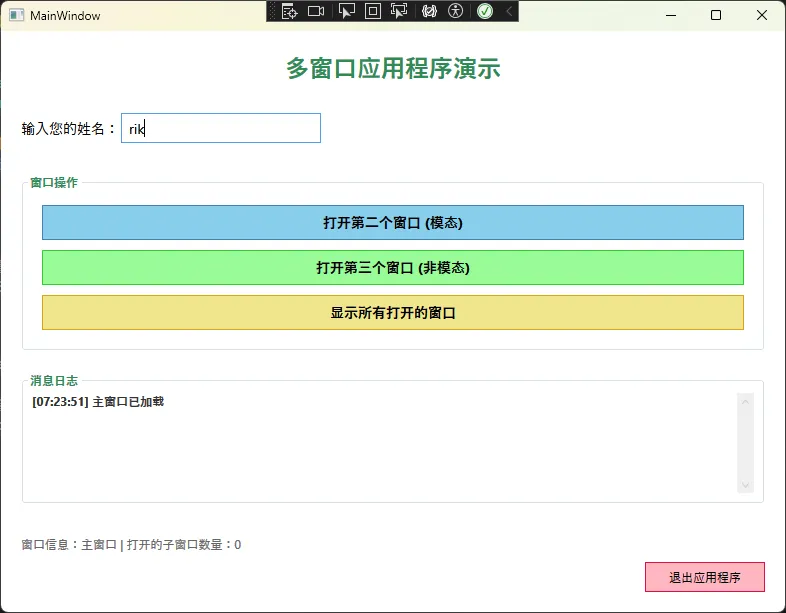Maximize the MainWindow window
This screenshot has width=786, height=613.
coord(716,15)
